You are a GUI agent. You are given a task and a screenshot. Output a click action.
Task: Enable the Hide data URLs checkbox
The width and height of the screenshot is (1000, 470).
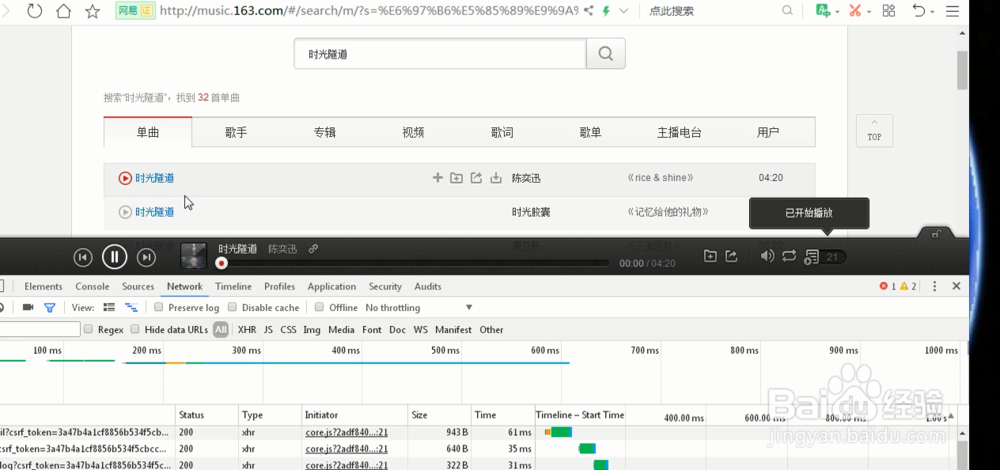tap(135, 329)
